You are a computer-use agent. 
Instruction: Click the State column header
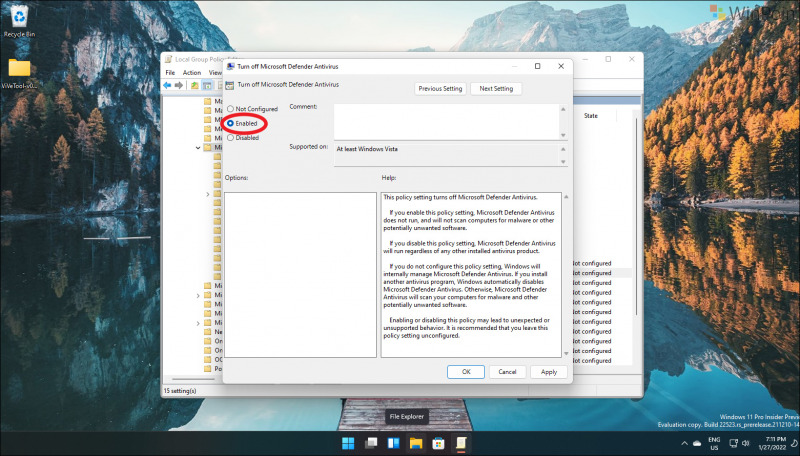point(591,116)
